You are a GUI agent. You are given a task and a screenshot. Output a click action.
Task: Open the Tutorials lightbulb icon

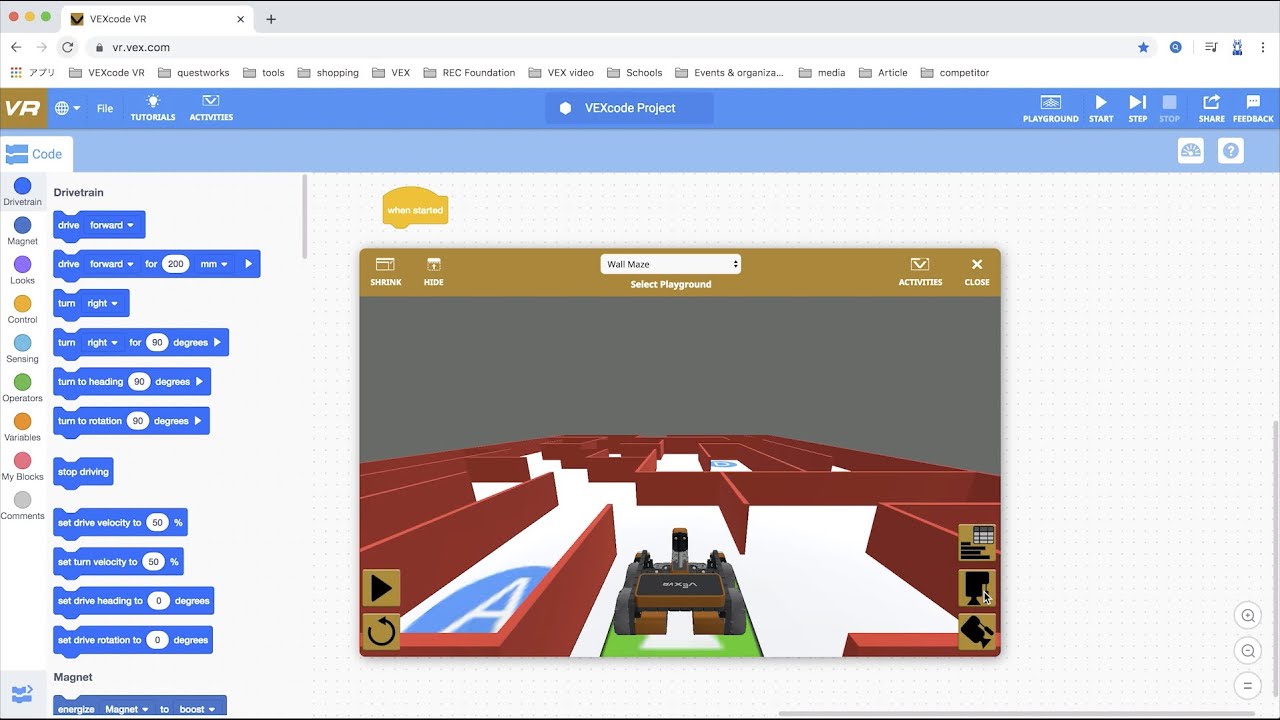(152, 107)
